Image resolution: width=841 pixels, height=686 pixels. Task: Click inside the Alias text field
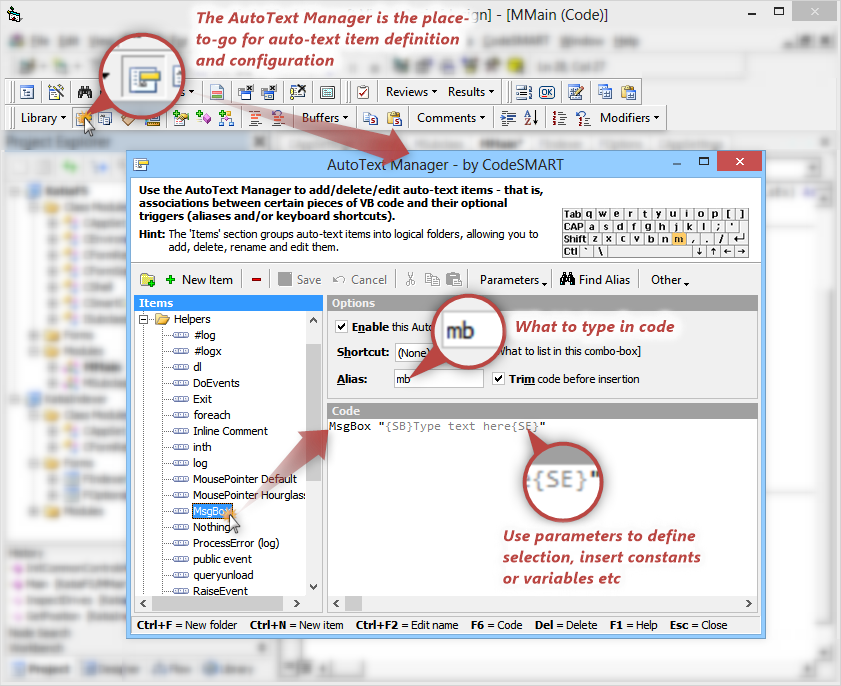tap(439, 379)
